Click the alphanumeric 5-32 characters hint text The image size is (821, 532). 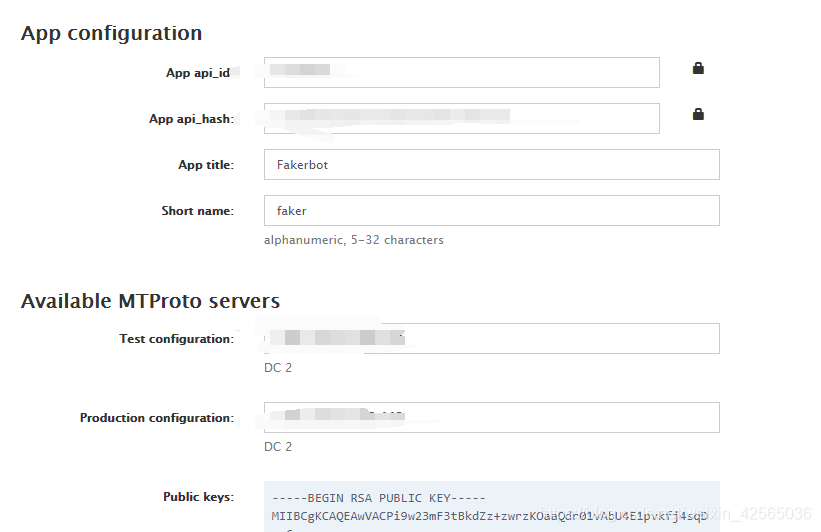click(353, 240)
